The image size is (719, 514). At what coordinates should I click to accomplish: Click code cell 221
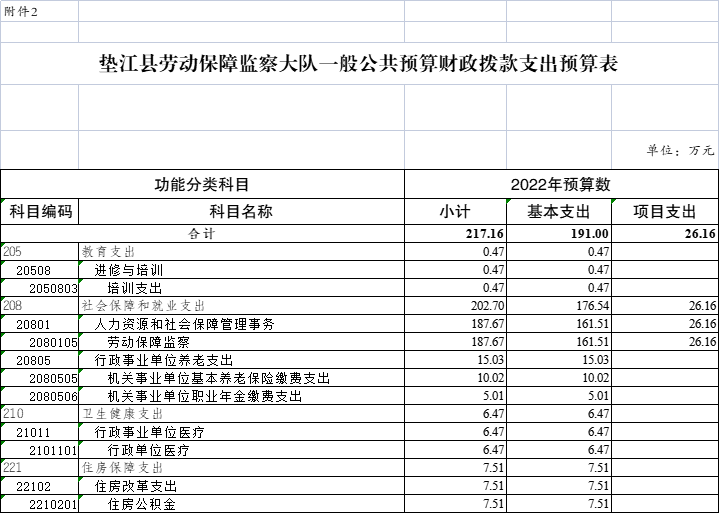pyautogui.click(x=40, y=467)
